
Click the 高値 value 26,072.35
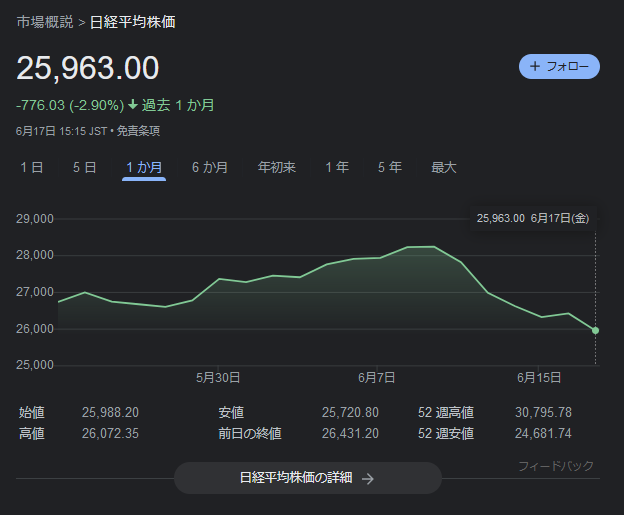(110, 433)
